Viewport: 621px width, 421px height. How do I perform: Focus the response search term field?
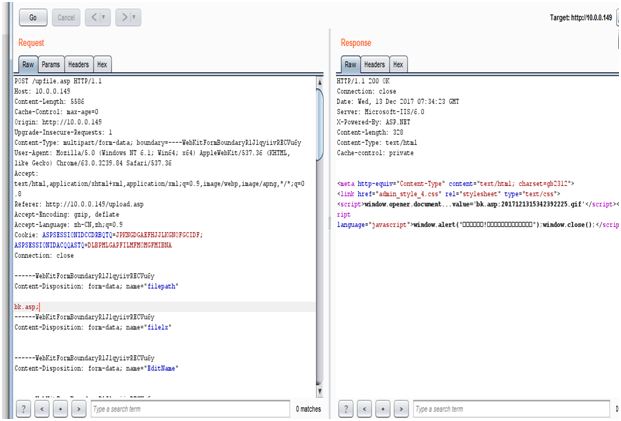[x=511, y=409]
